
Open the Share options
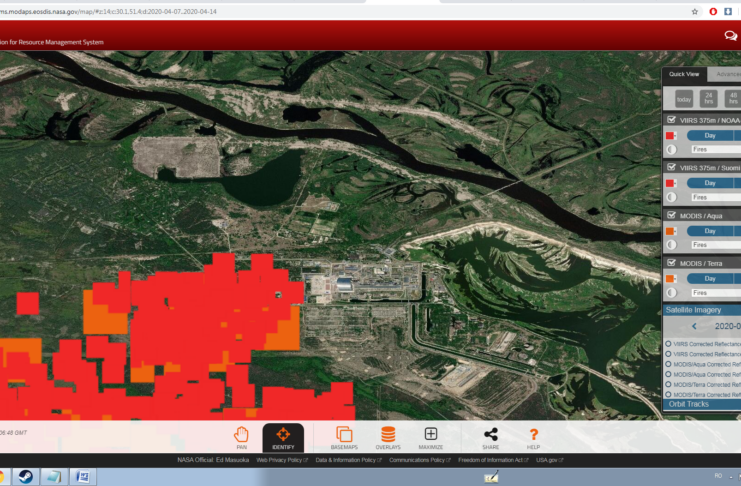[491, 437]
